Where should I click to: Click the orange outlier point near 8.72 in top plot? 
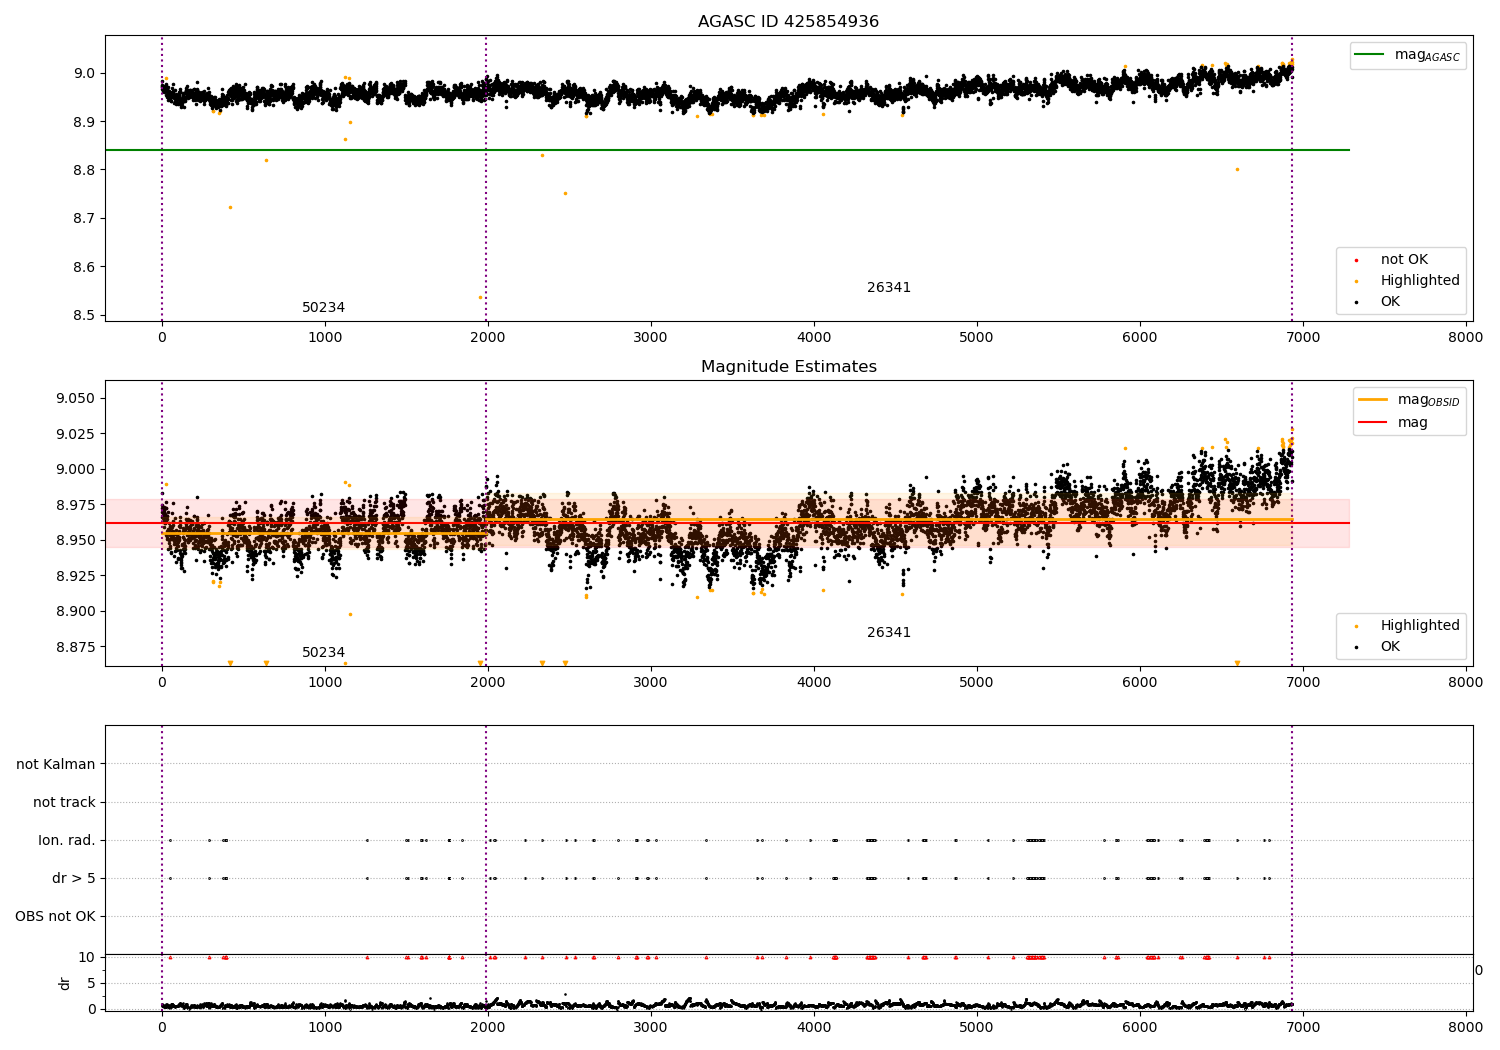pyautogui.click(x=230, y=207)
